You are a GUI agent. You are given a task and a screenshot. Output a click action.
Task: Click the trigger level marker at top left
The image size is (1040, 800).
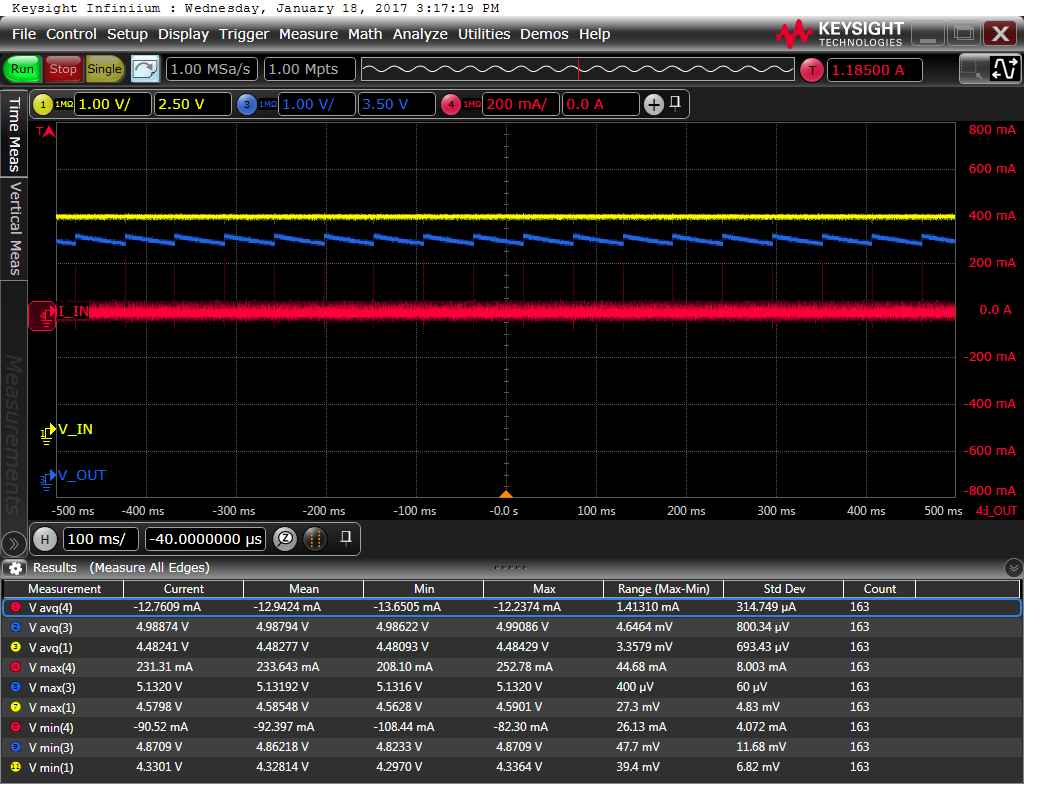45,131
